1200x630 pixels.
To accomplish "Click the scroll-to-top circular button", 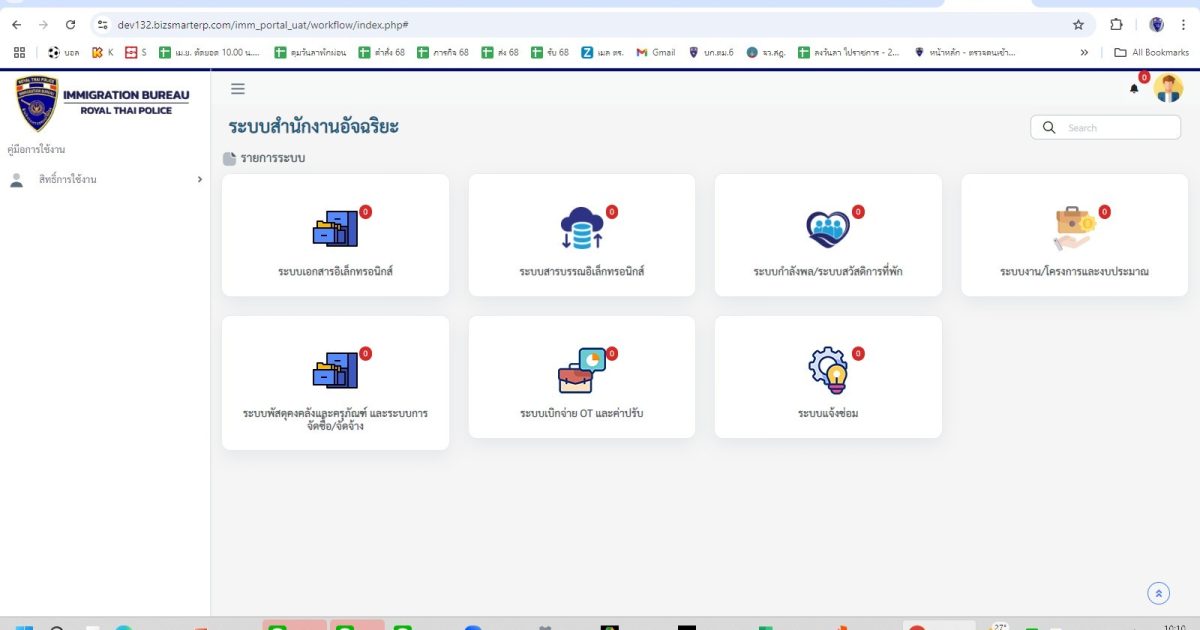I will tap(1158, 593).
